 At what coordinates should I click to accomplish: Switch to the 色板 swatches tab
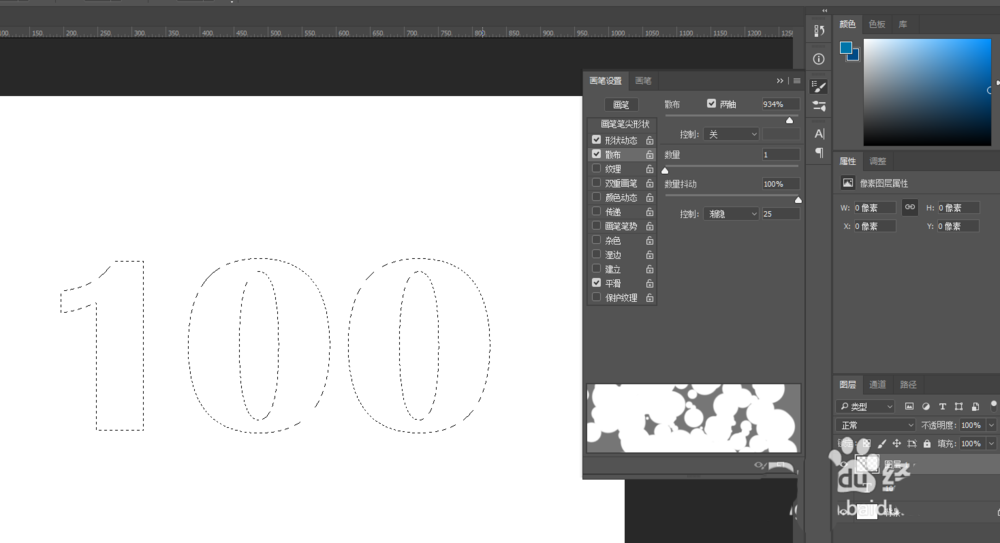click(x=877, y=24)
